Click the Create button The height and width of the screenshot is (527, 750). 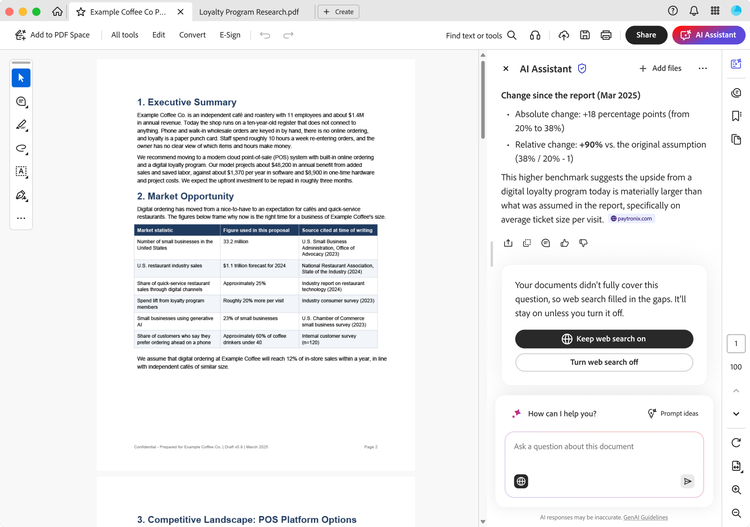click(x=339, y=11)
